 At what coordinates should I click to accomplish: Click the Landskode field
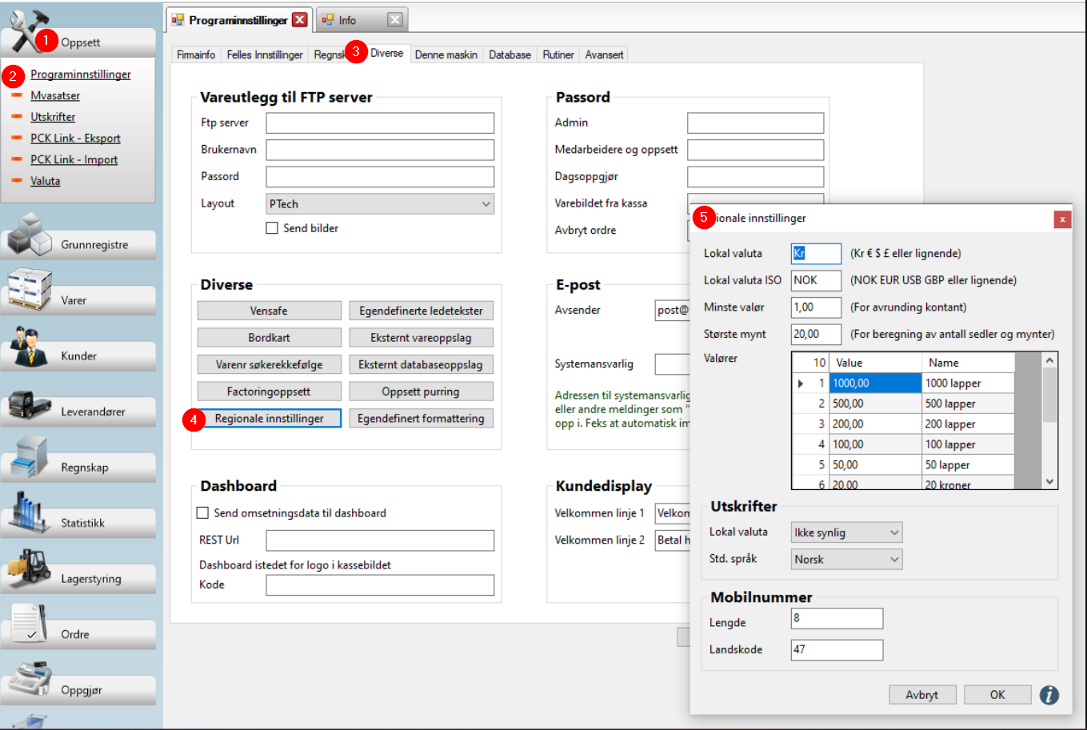point(837,650)
